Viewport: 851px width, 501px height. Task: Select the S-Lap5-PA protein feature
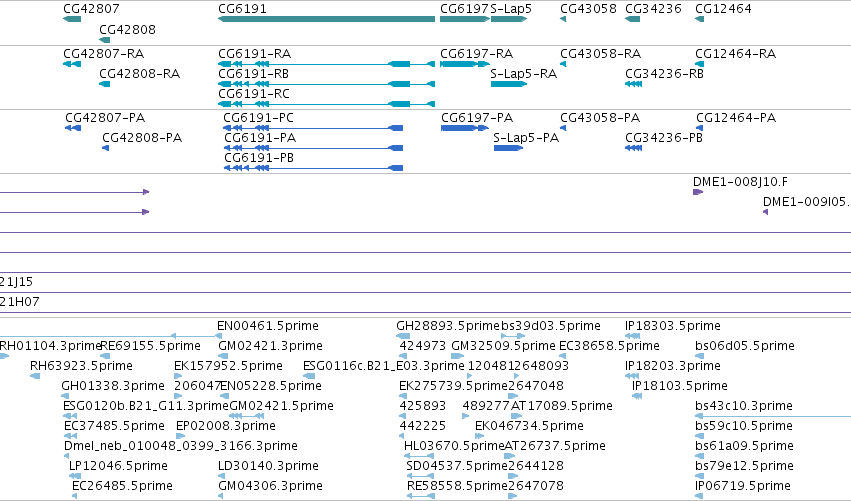(x=509, y=148)
